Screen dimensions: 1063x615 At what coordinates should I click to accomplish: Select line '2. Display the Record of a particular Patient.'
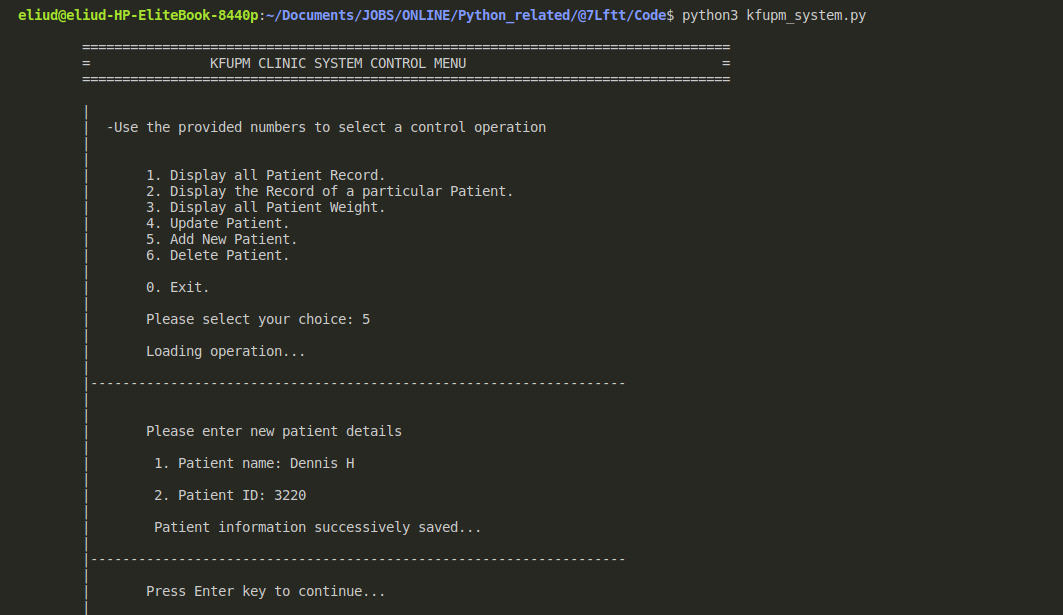pos(329,191)
